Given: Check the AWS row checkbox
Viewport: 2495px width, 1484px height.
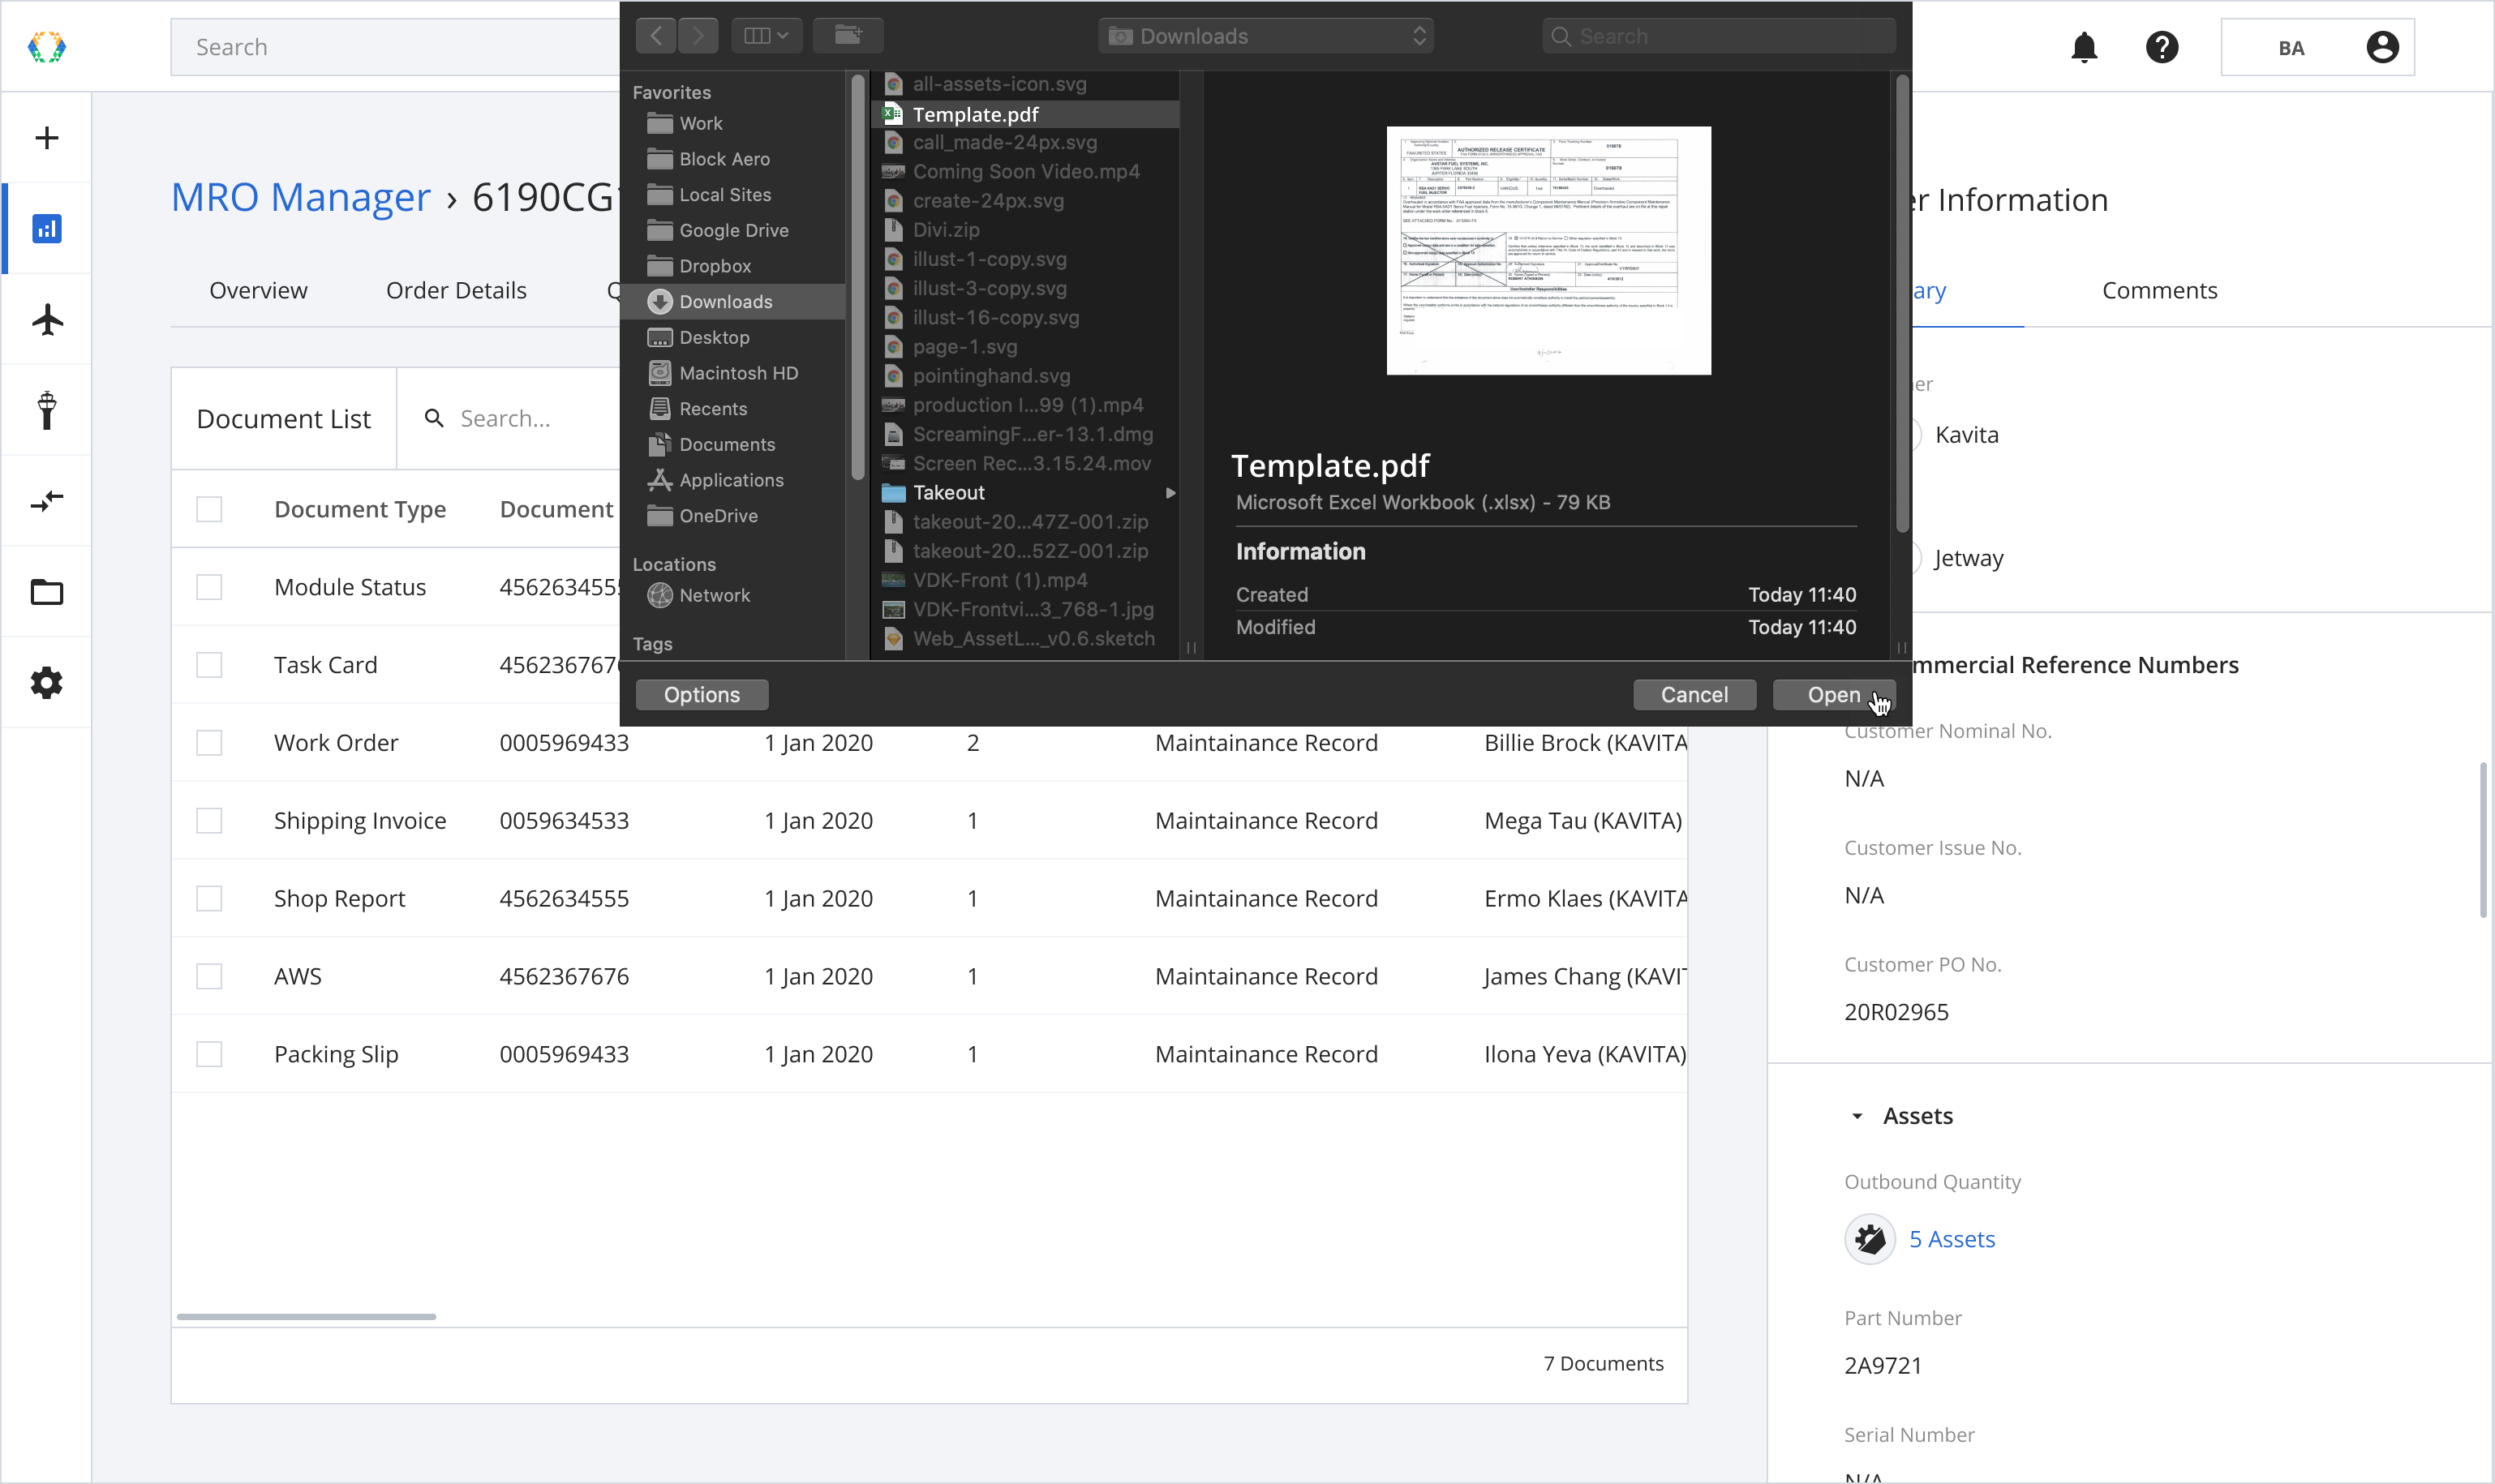Looking at the screenshot, I should pos(209,976).
